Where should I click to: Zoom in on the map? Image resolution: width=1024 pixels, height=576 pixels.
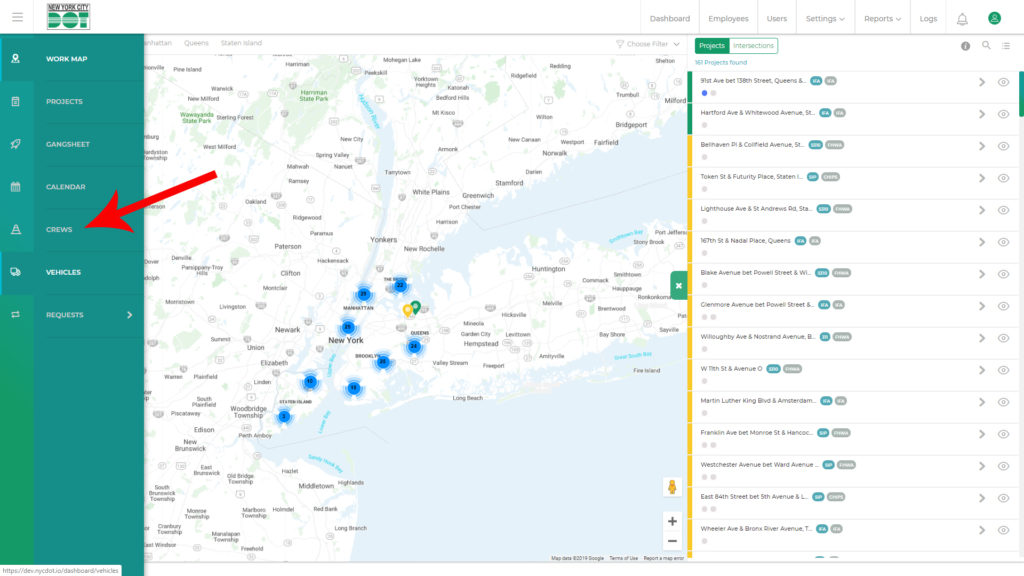(672, 521)
